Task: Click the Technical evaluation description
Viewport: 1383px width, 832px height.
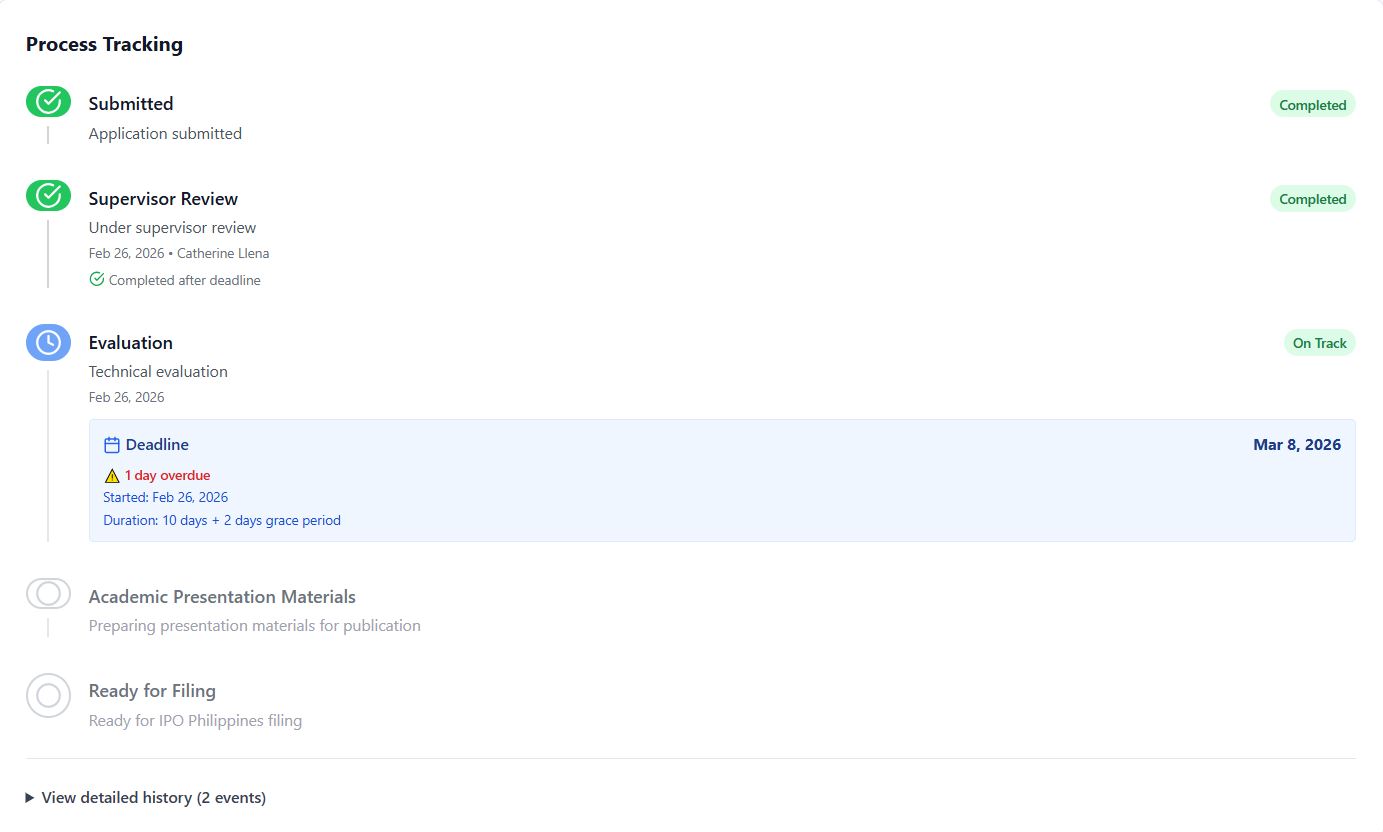Action: pyautogui.click(x=158, y=371)
